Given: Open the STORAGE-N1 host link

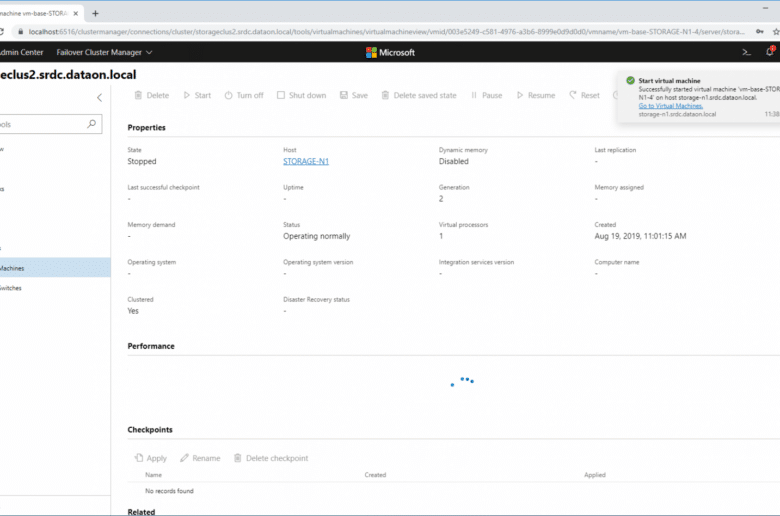Looking at the screenshot, I should pos(306,161).
